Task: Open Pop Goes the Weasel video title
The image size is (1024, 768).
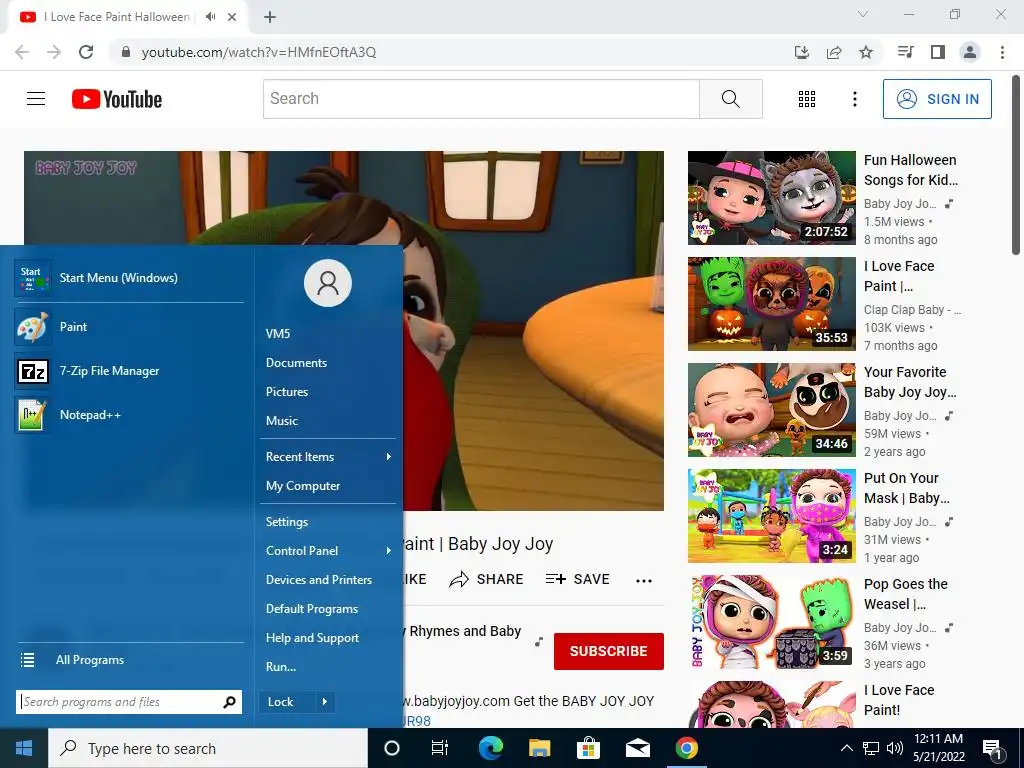Action: tap(906, 594)
